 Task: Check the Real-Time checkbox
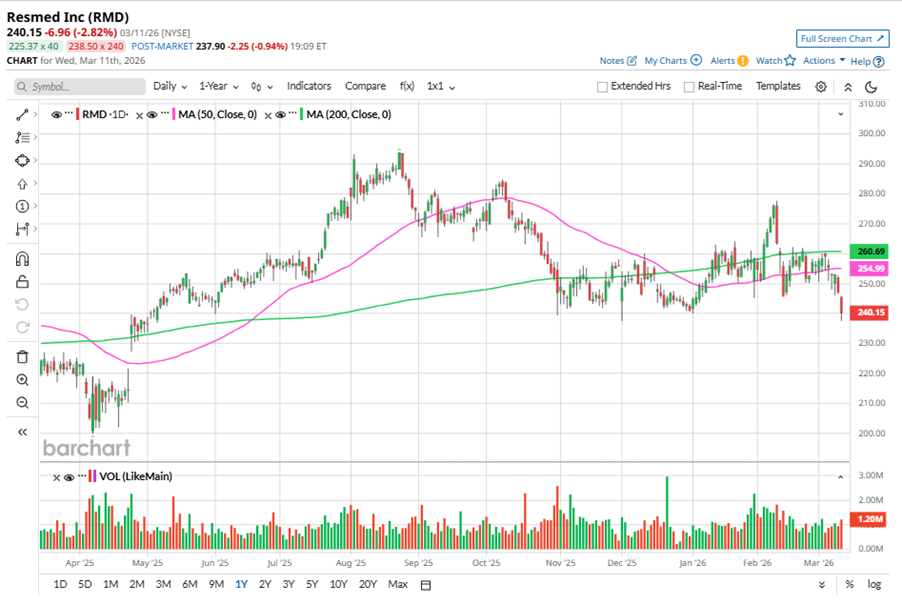click(x=689, y=87)
